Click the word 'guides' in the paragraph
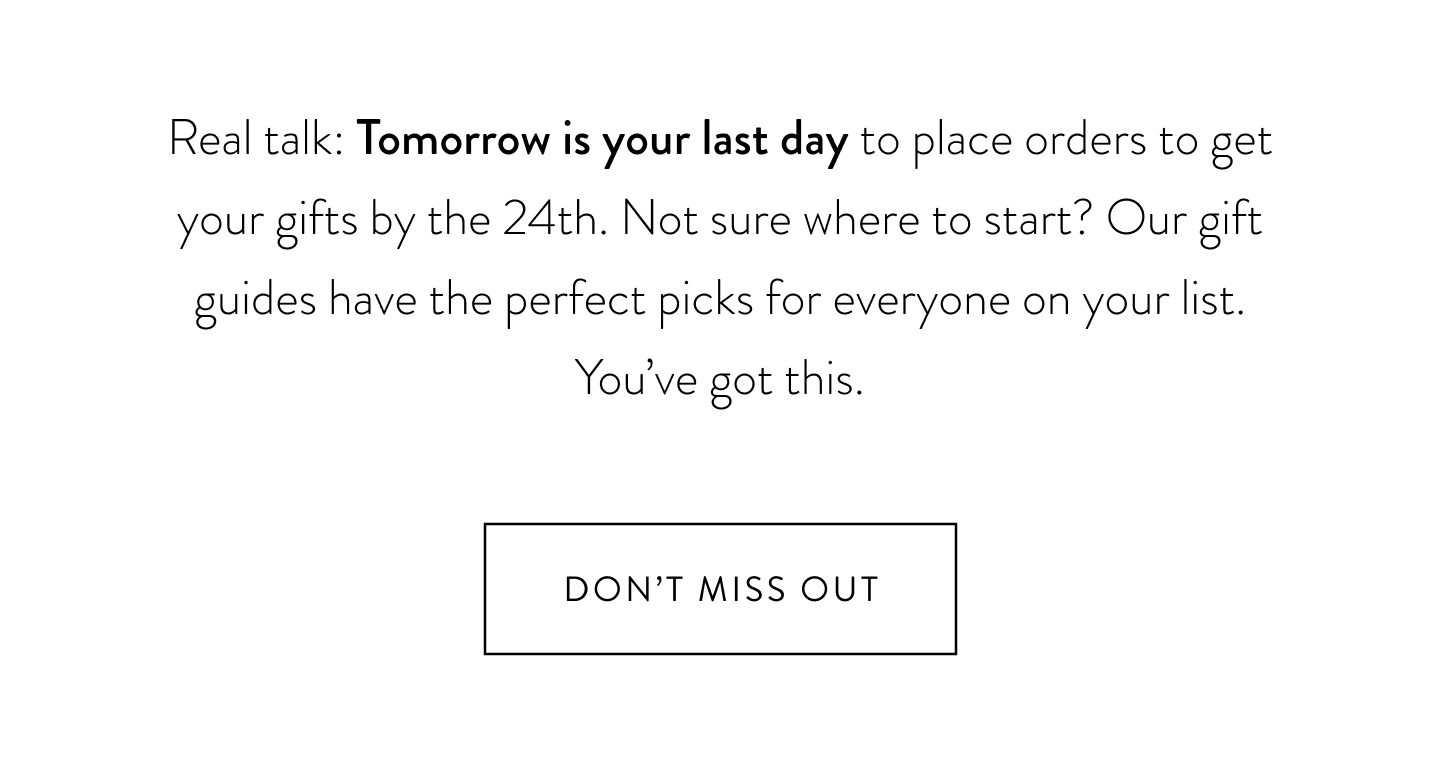Image resolution: width=1440 pixels, height=784 pixels. (x=255, y=301)
